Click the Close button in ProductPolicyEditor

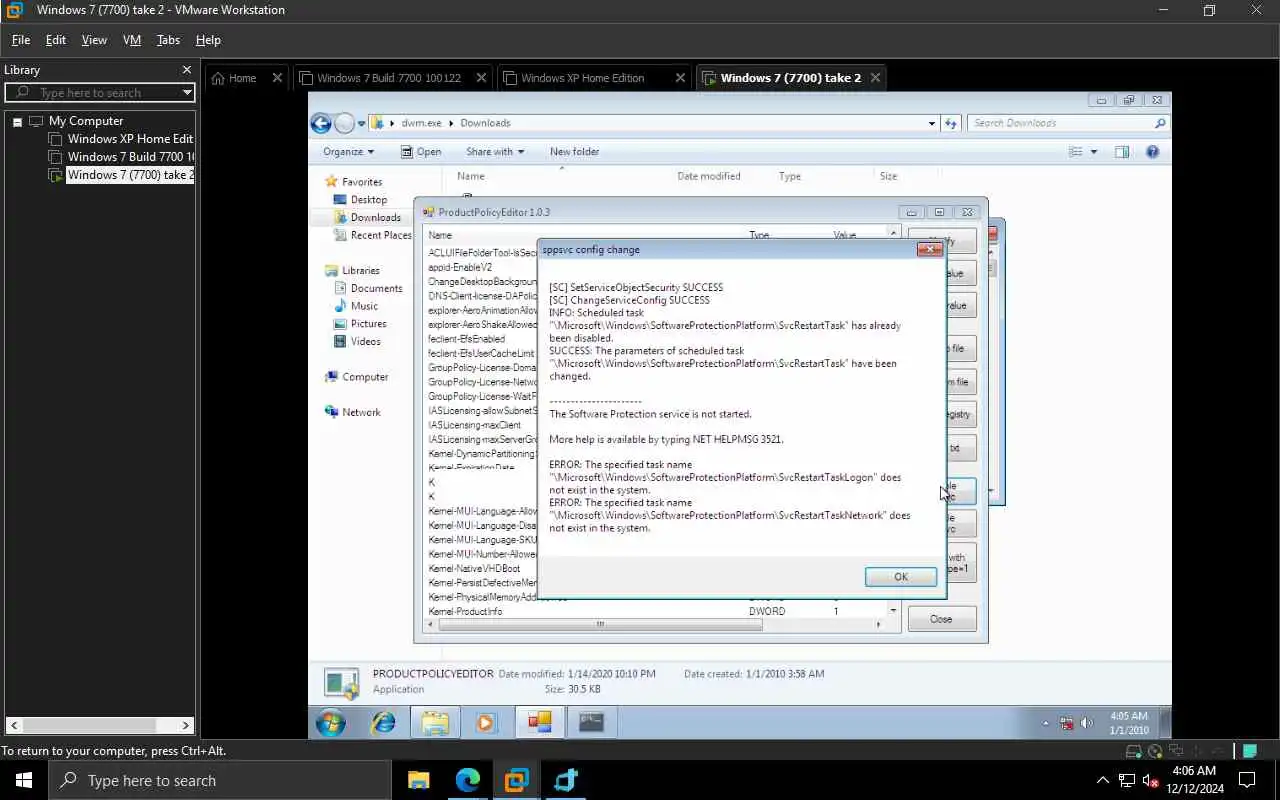pos(941,619)
